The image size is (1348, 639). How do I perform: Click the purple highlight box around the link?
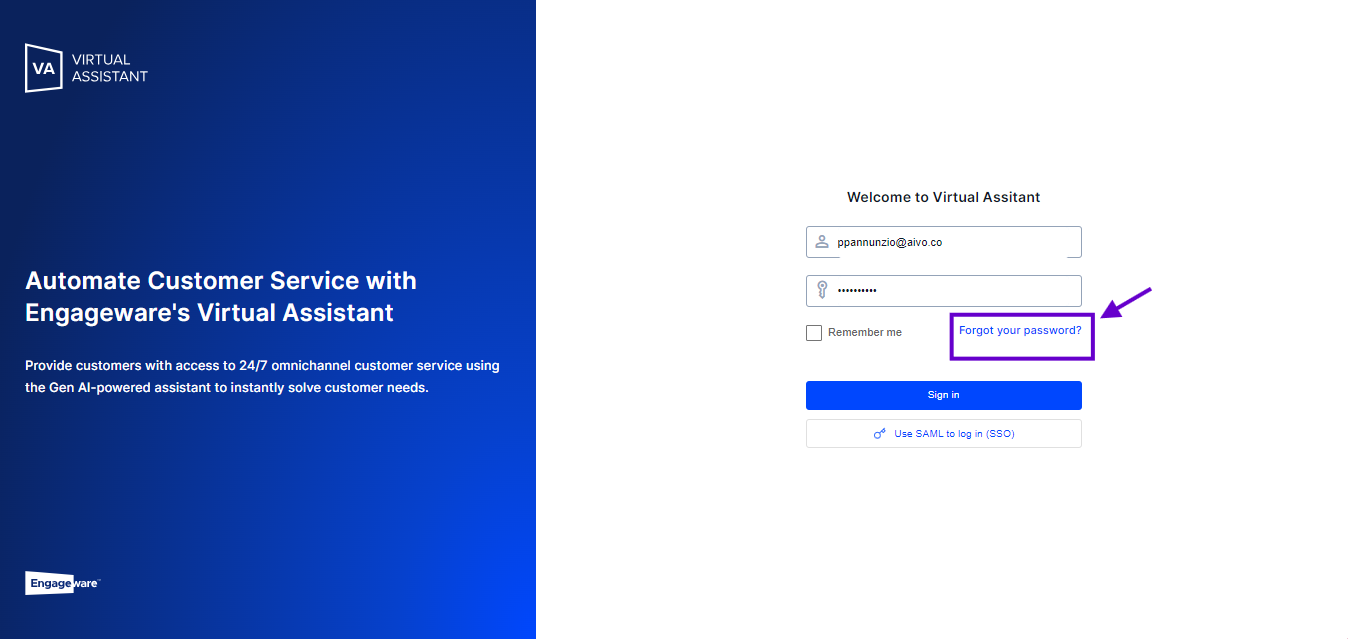[1022, 337]
